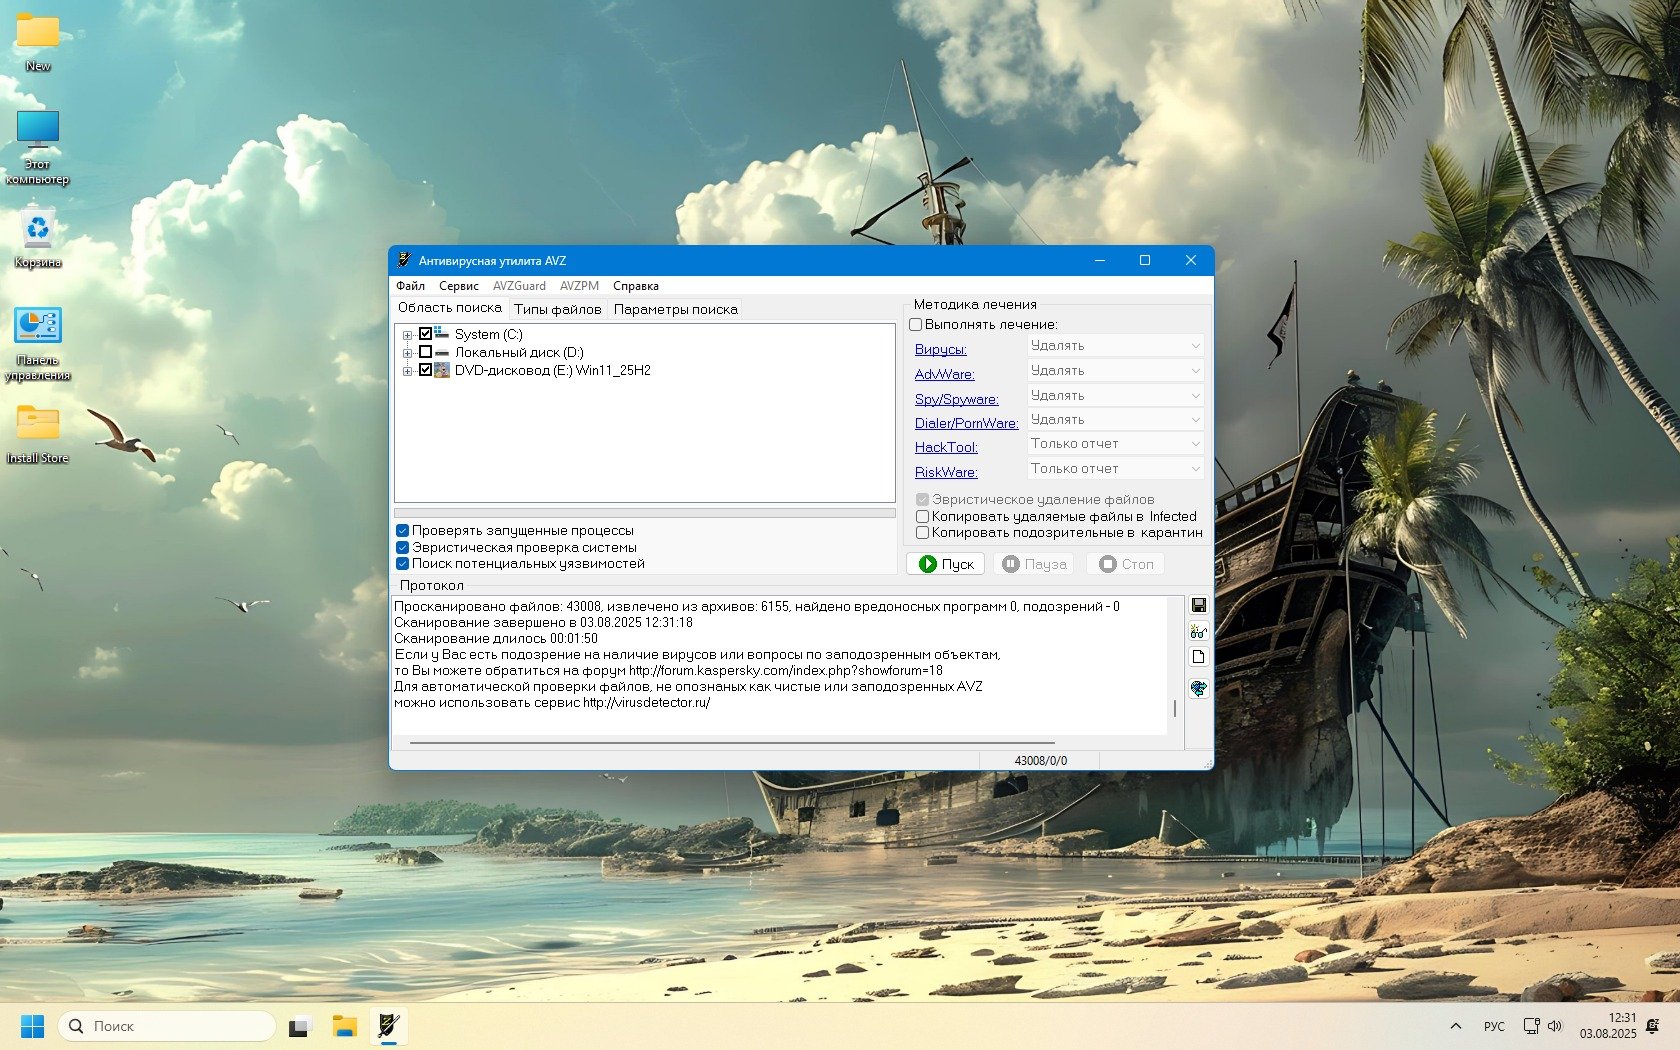Click the glasses icon beside the protocol

pos(1198,632)
